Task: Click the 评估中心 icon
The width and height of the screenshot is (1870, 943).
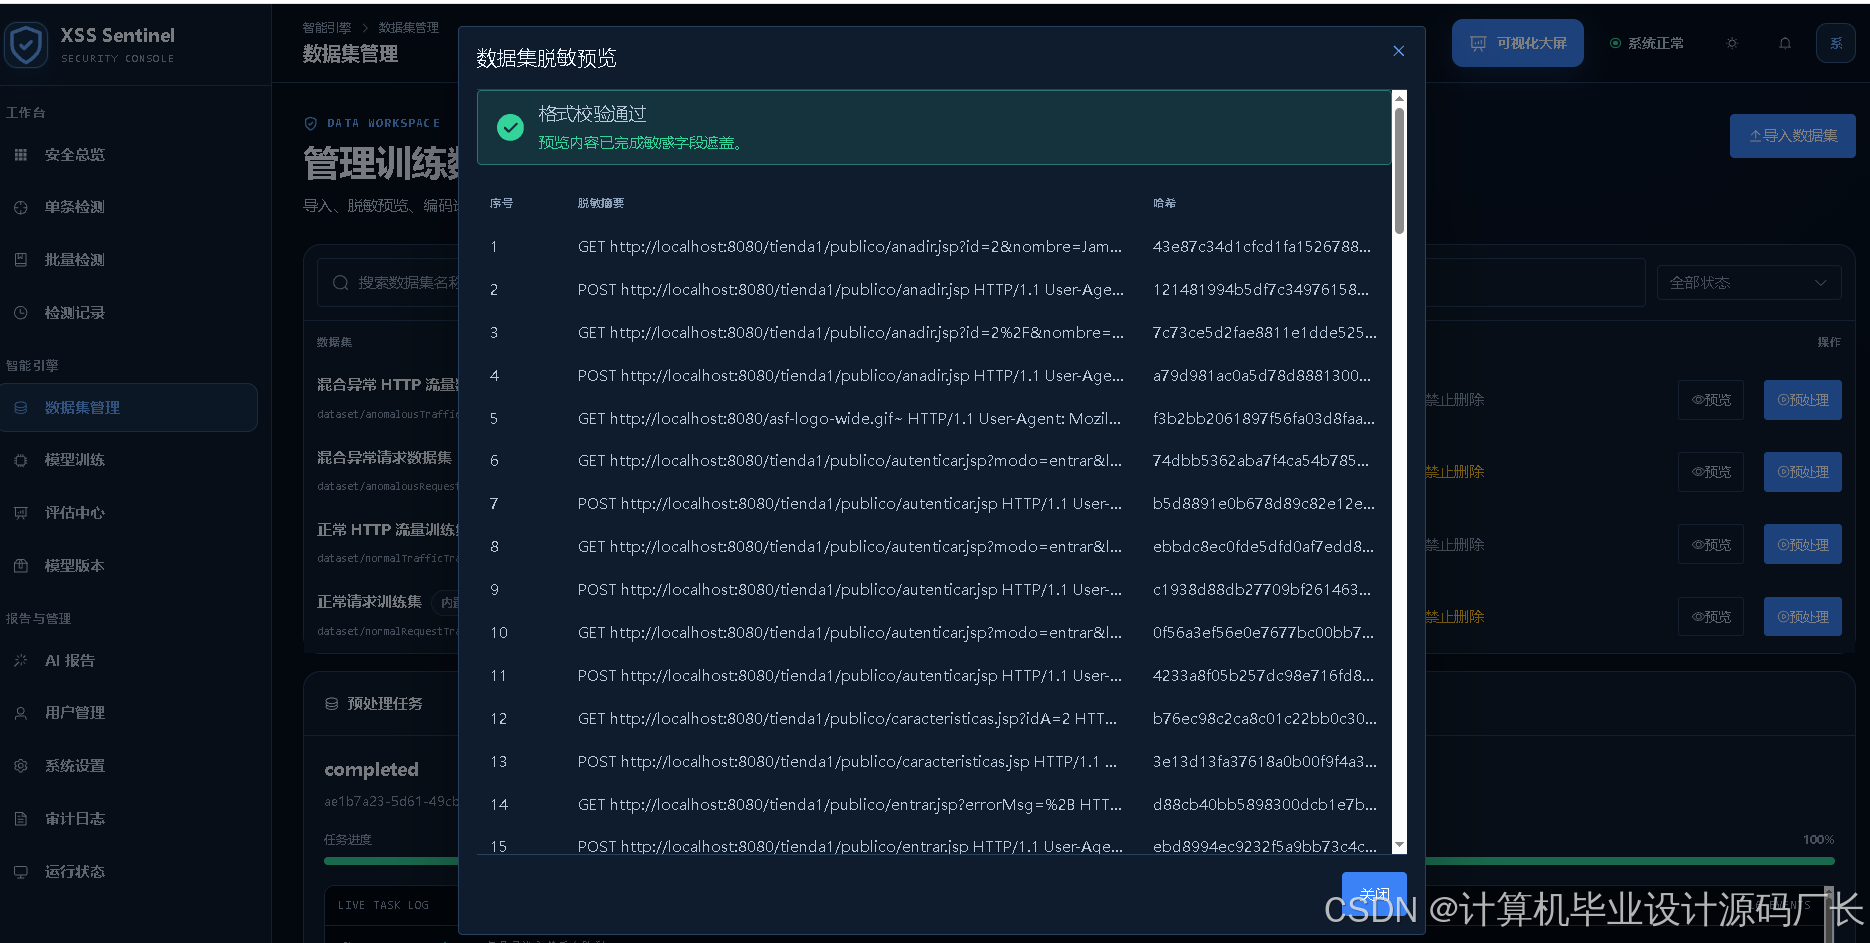Action: pos(21,513)
